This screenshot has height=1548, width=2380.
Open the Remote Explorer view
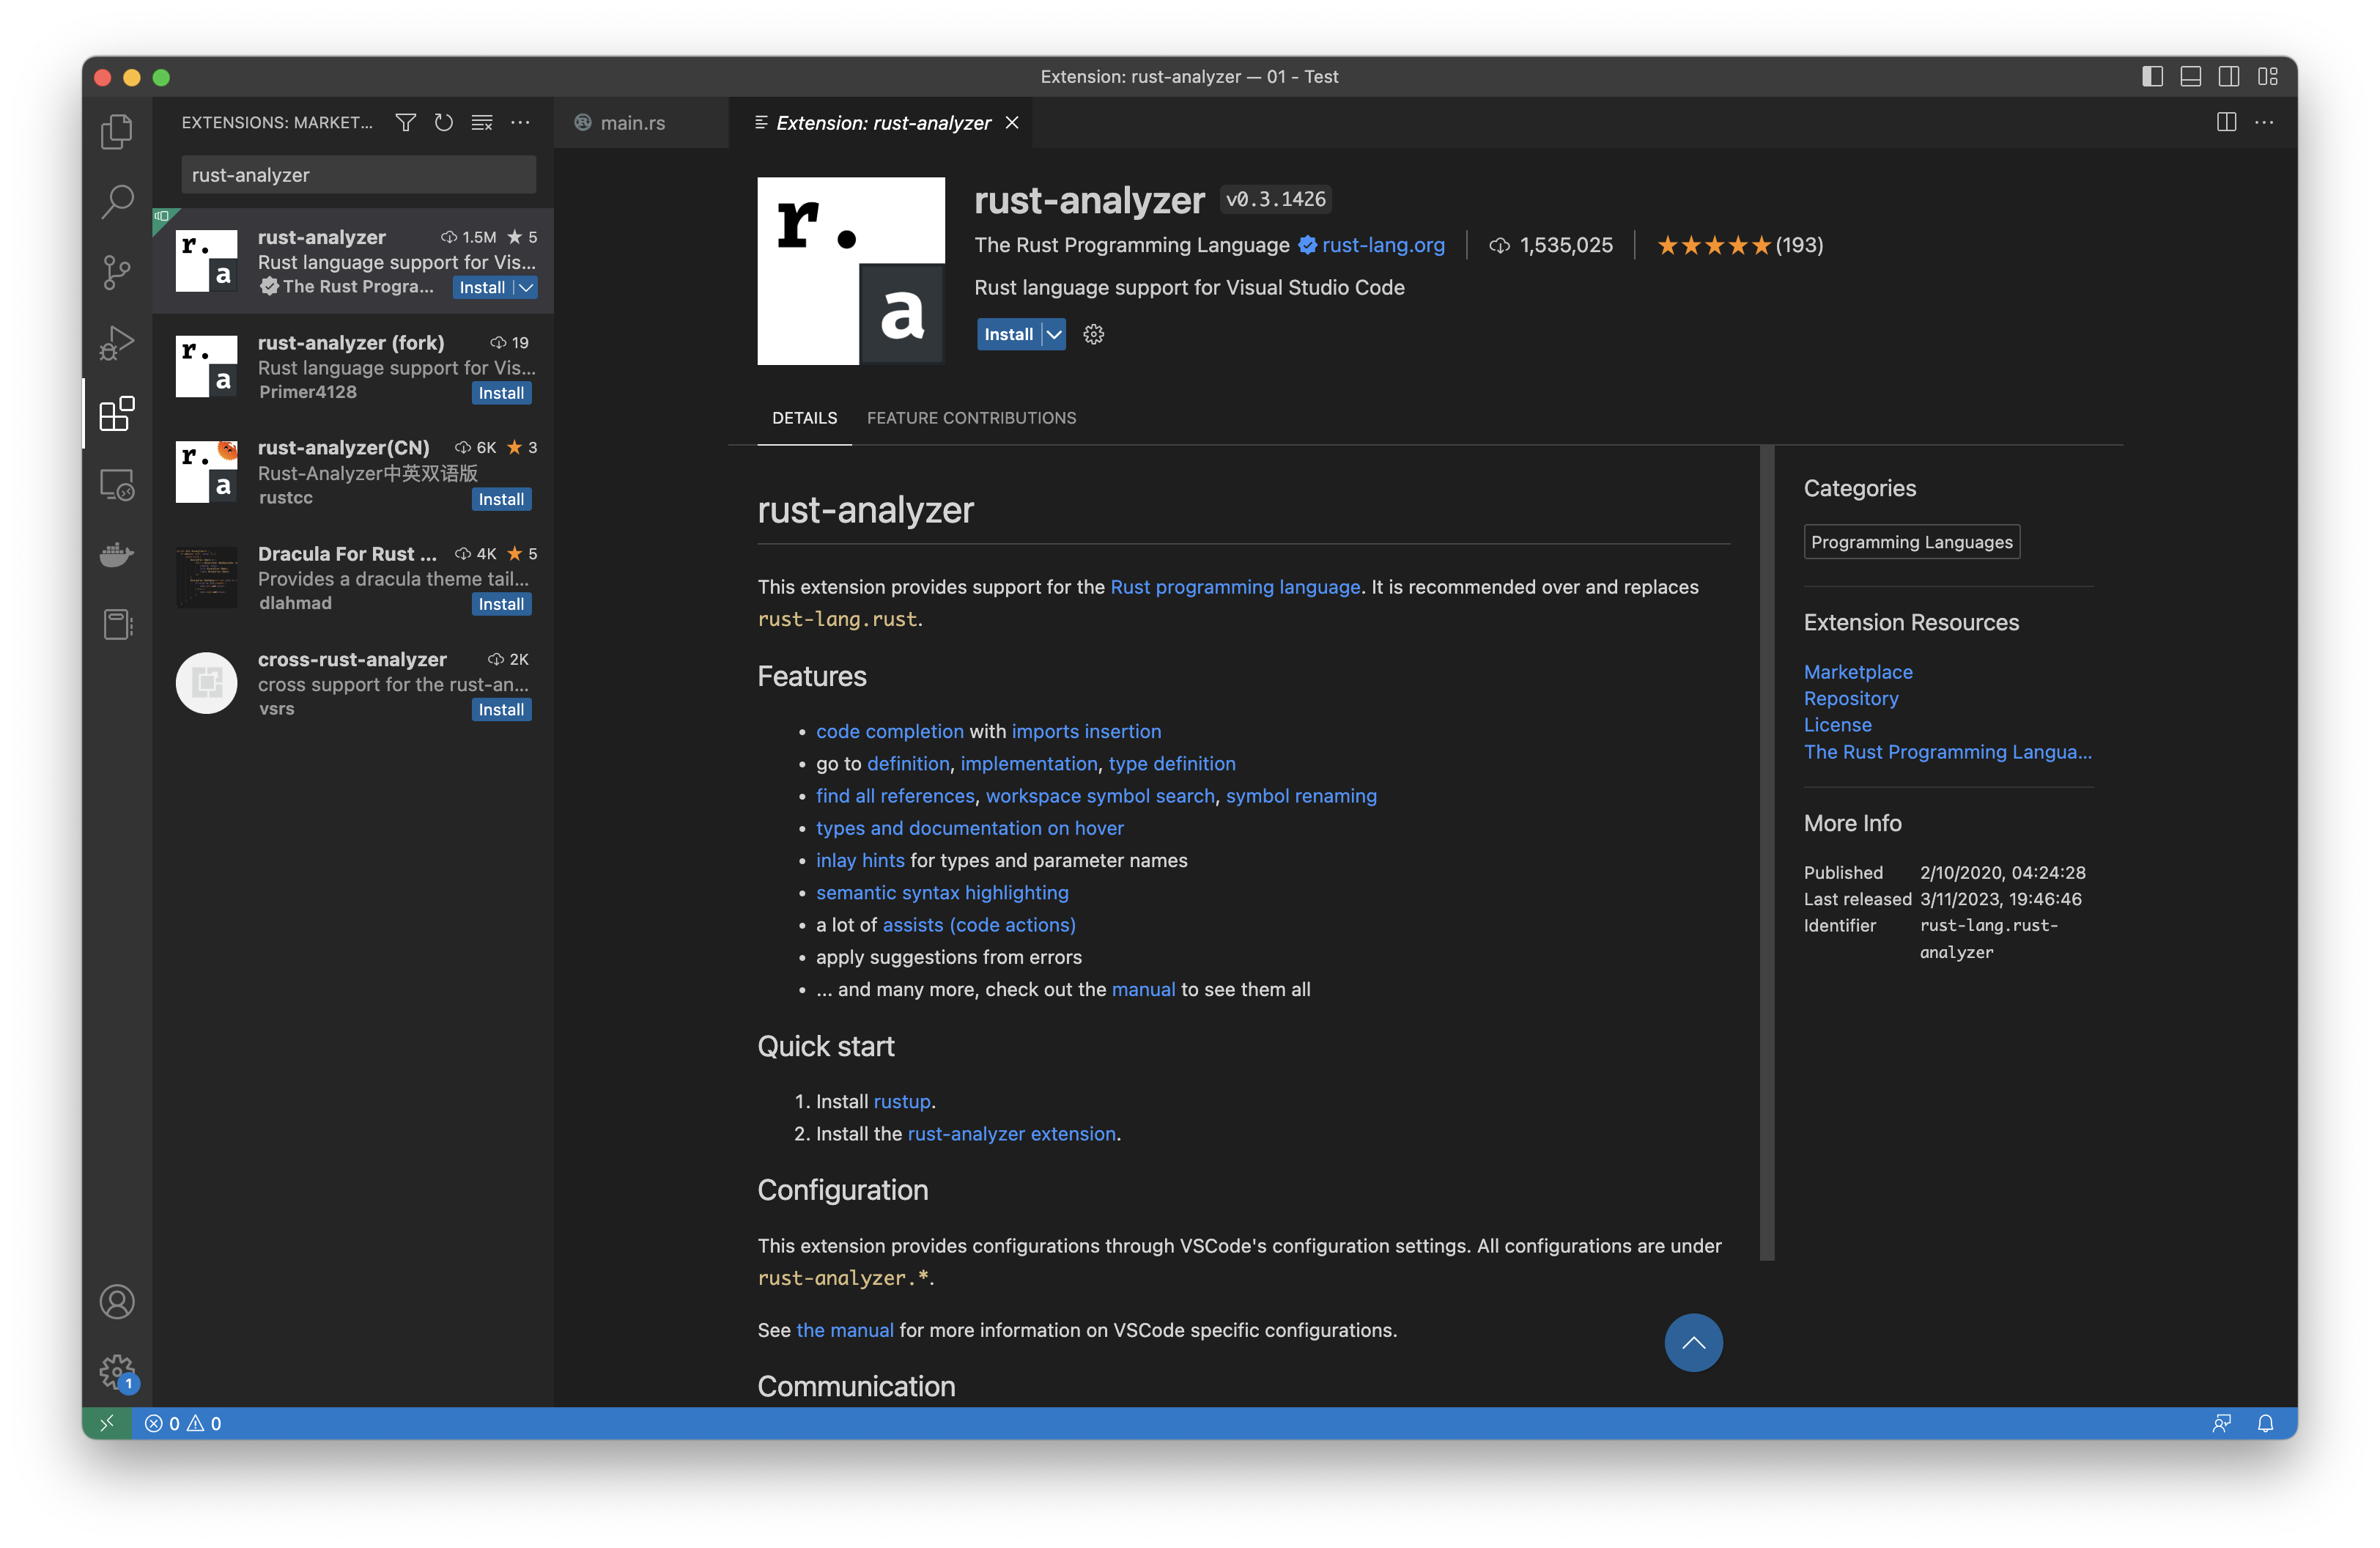(117, 485)
